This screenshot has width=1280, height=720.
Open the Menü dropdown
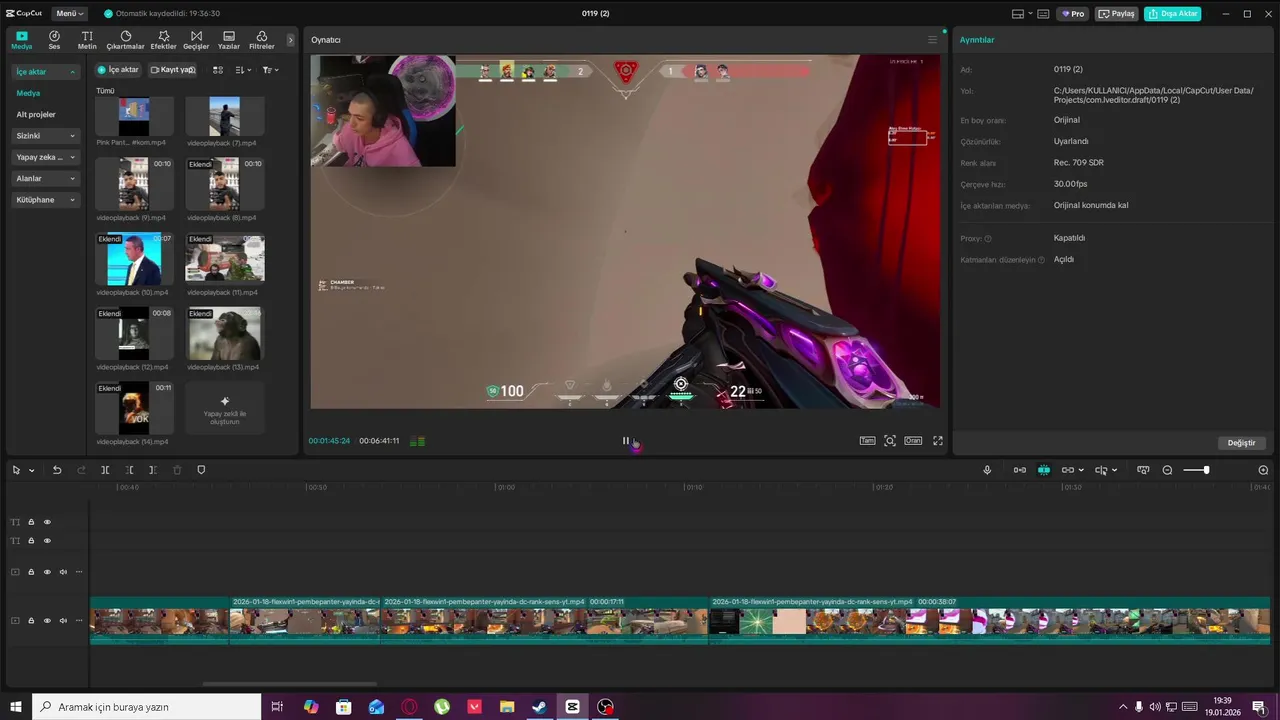pyautogui.click(x=70, y=14)
